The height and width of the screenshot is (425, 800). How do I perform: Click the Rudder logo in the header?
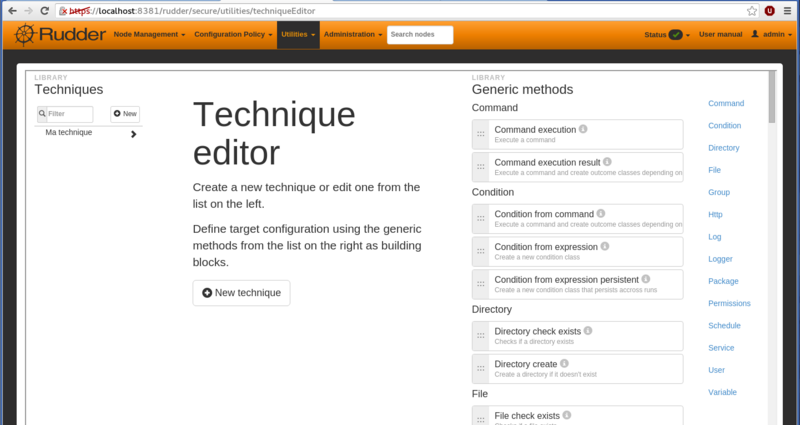coord(60,35)
